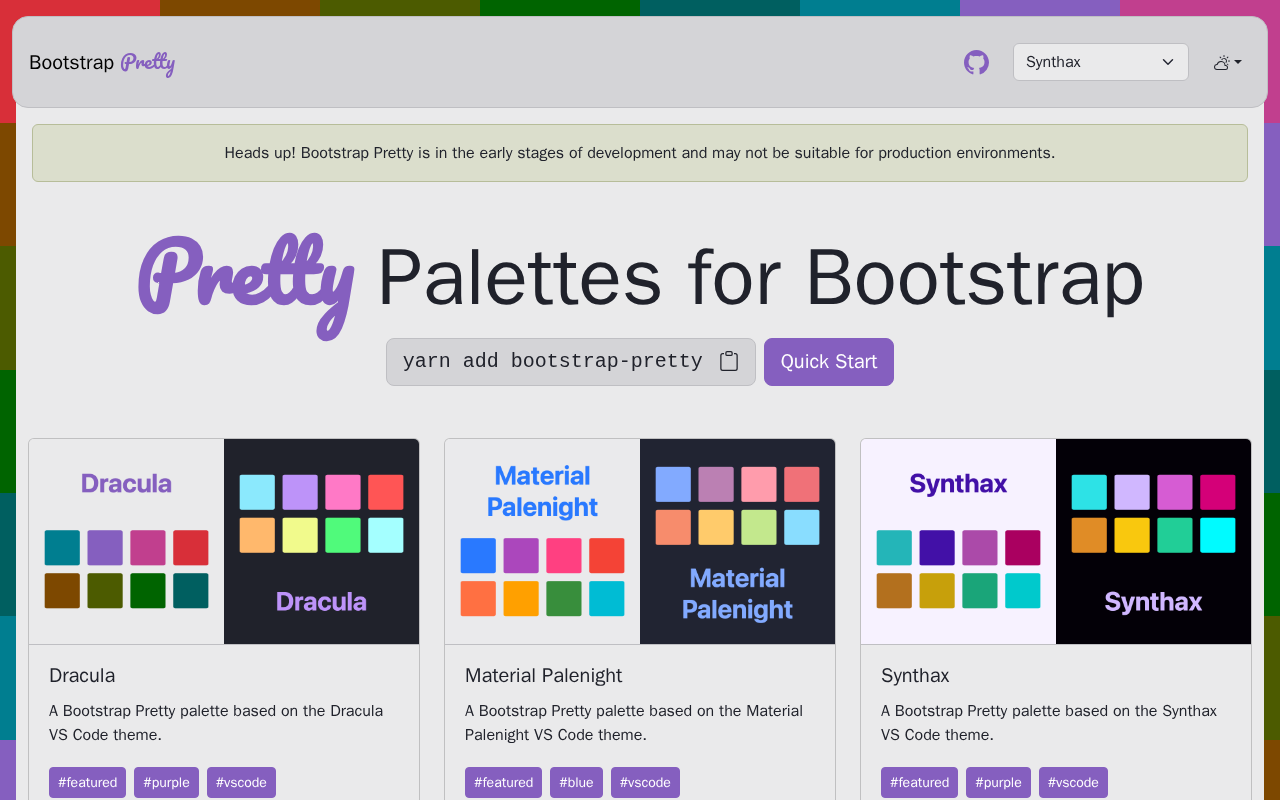Select the #purple tag under Dracula

[167, 782]
